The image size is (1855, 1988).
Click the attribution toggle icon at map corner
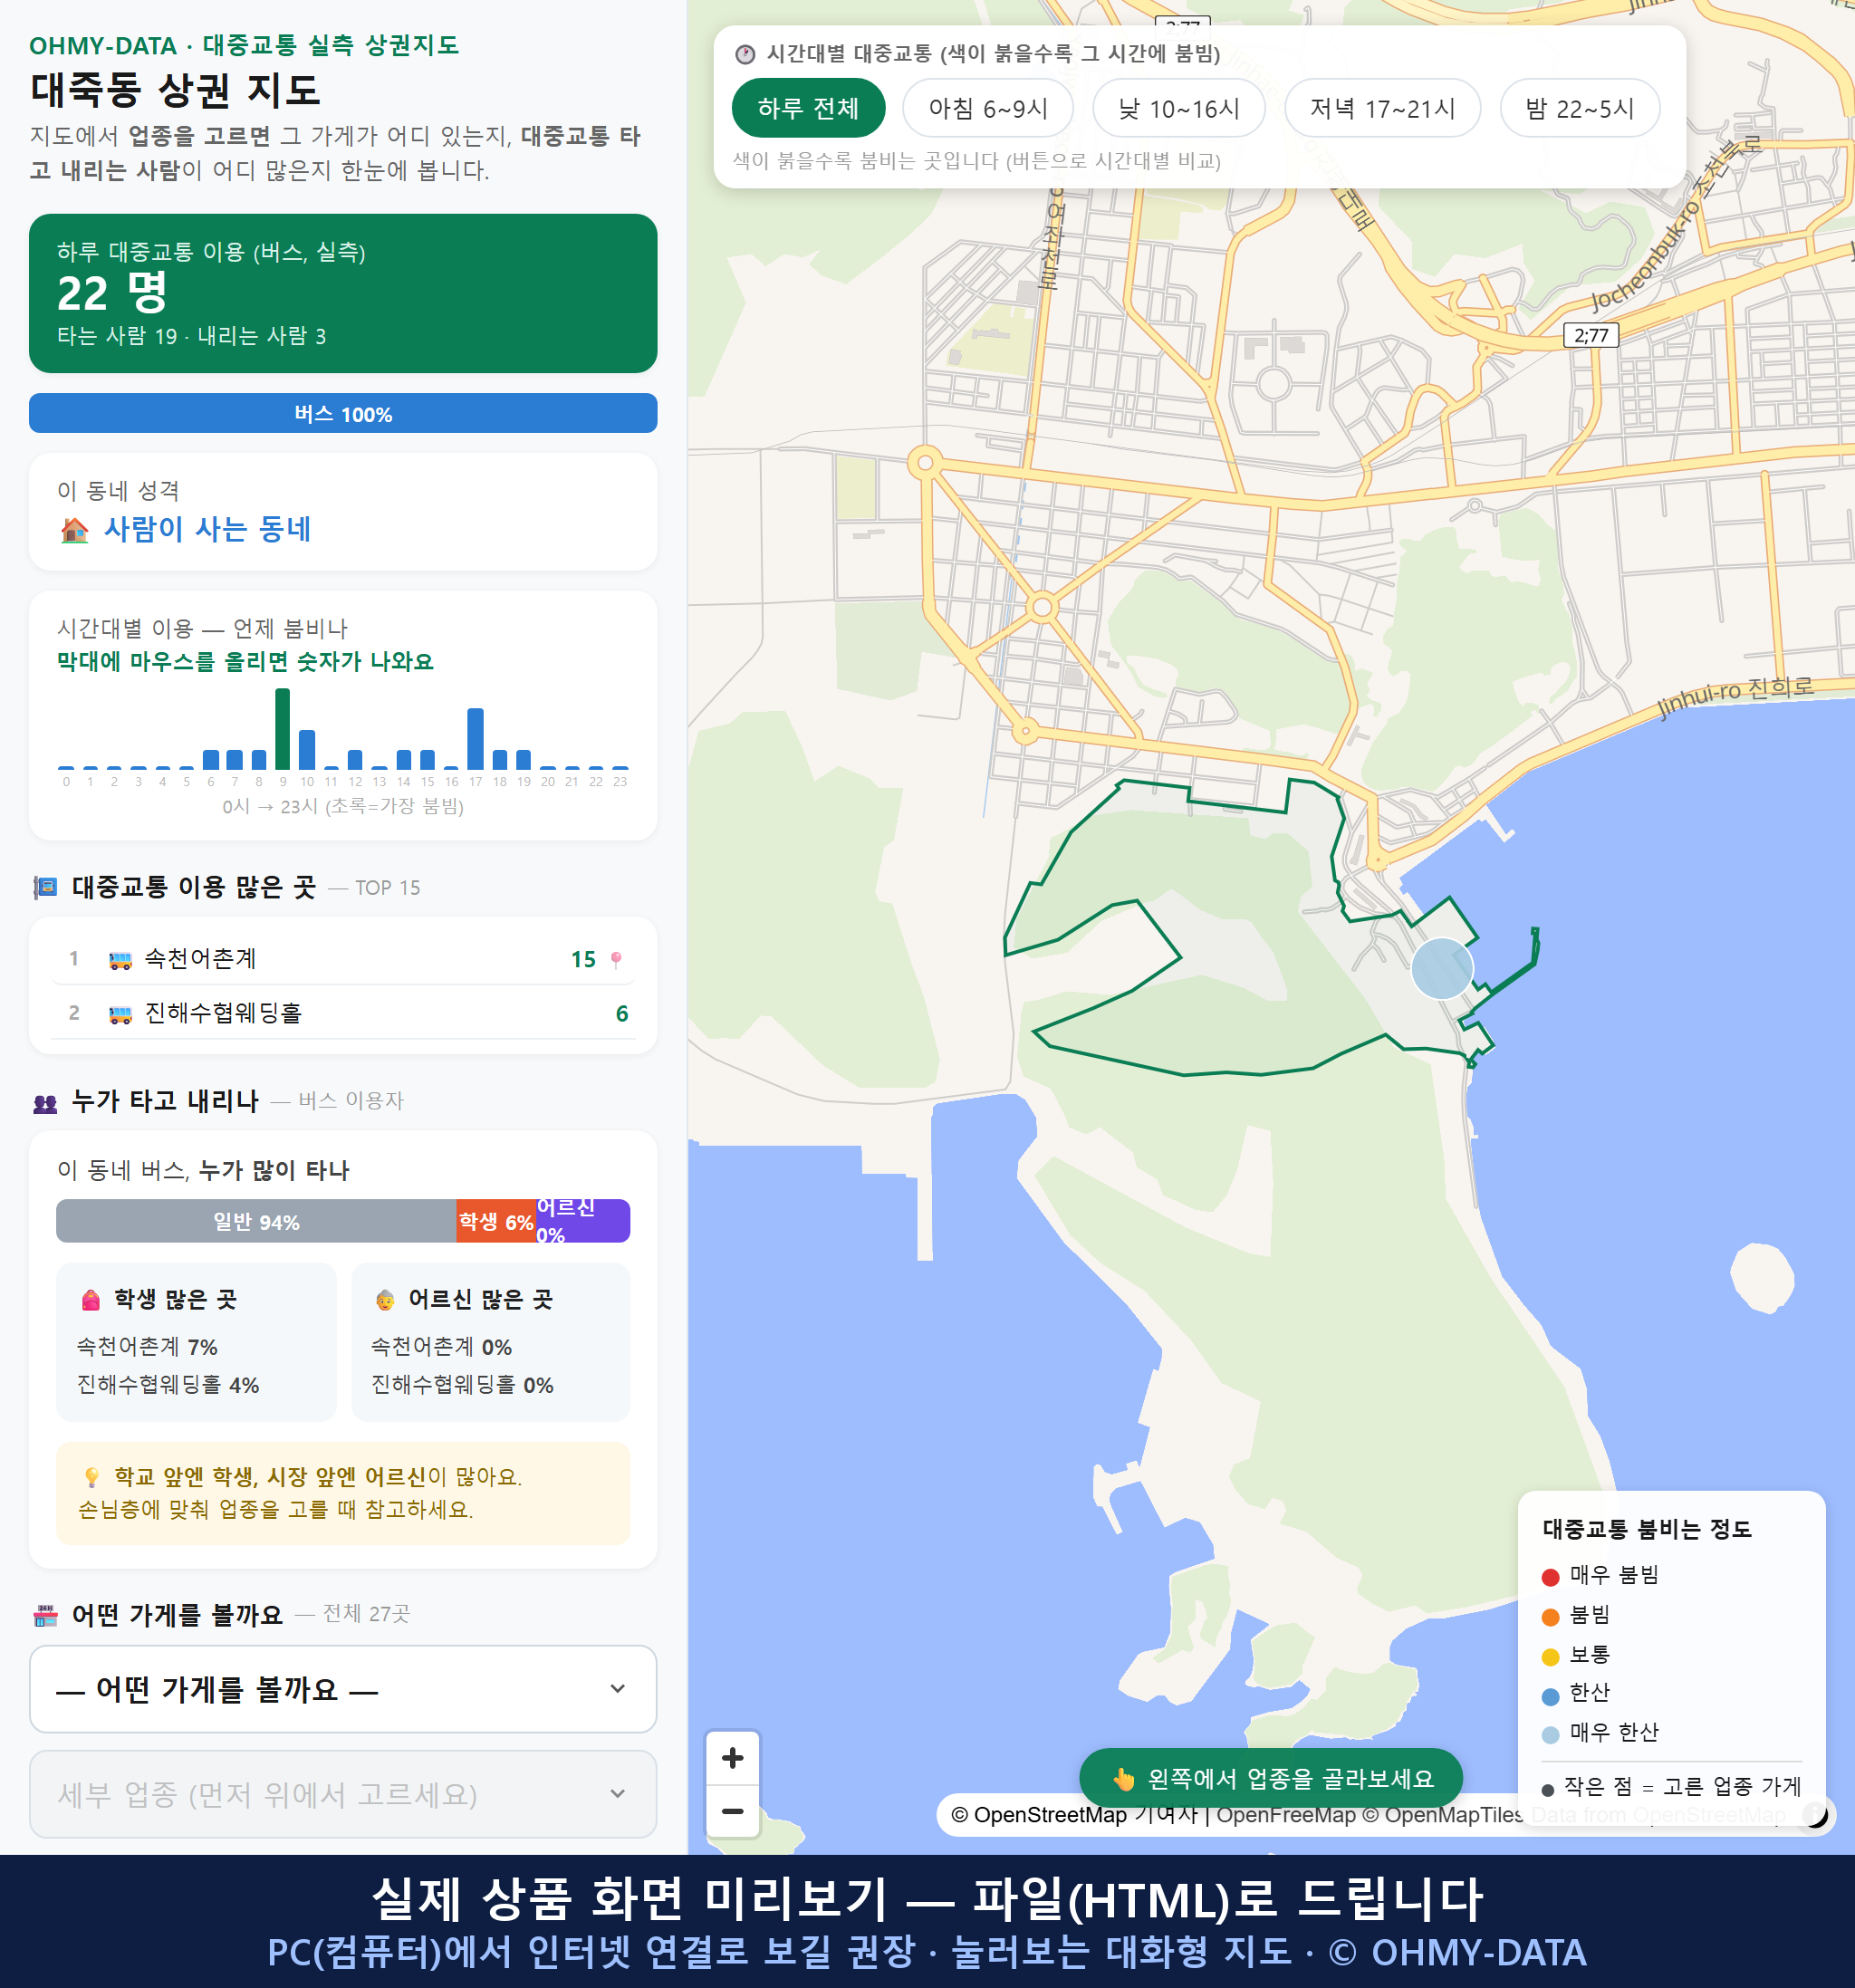point(1814,1814)
